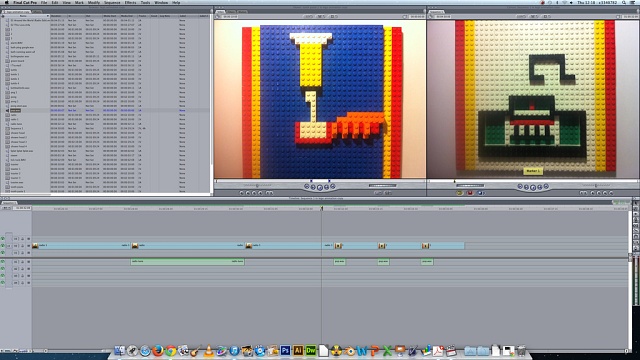640x360 pixels.
Task: Toggle the lock on the V1 track
Action: (x=22, y=246)
